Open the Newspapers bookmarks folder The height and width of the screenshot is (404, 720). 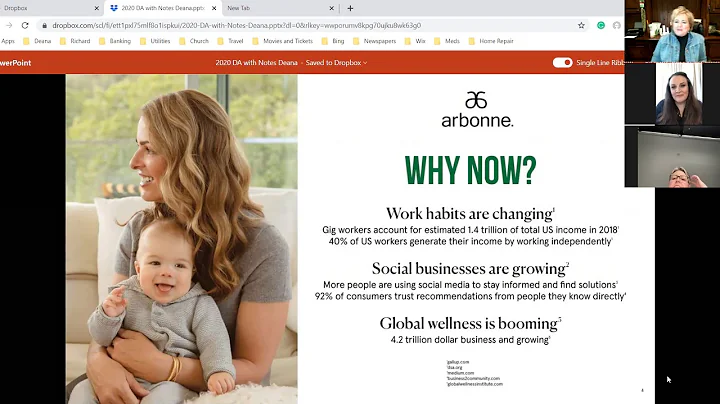[374, 41]
